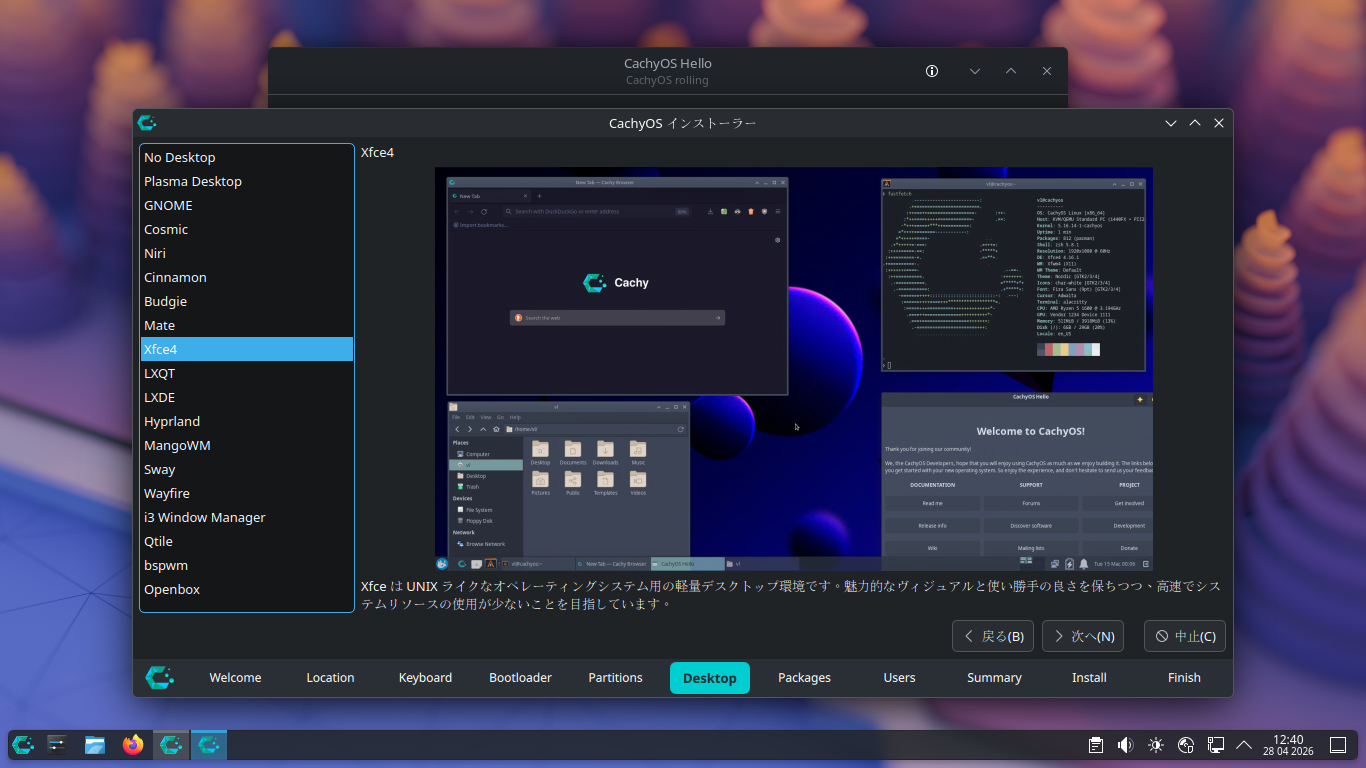Open the CachyOS application launcher in taskbar
Screen dimensions: 1366x768
(x=23, y=745)
